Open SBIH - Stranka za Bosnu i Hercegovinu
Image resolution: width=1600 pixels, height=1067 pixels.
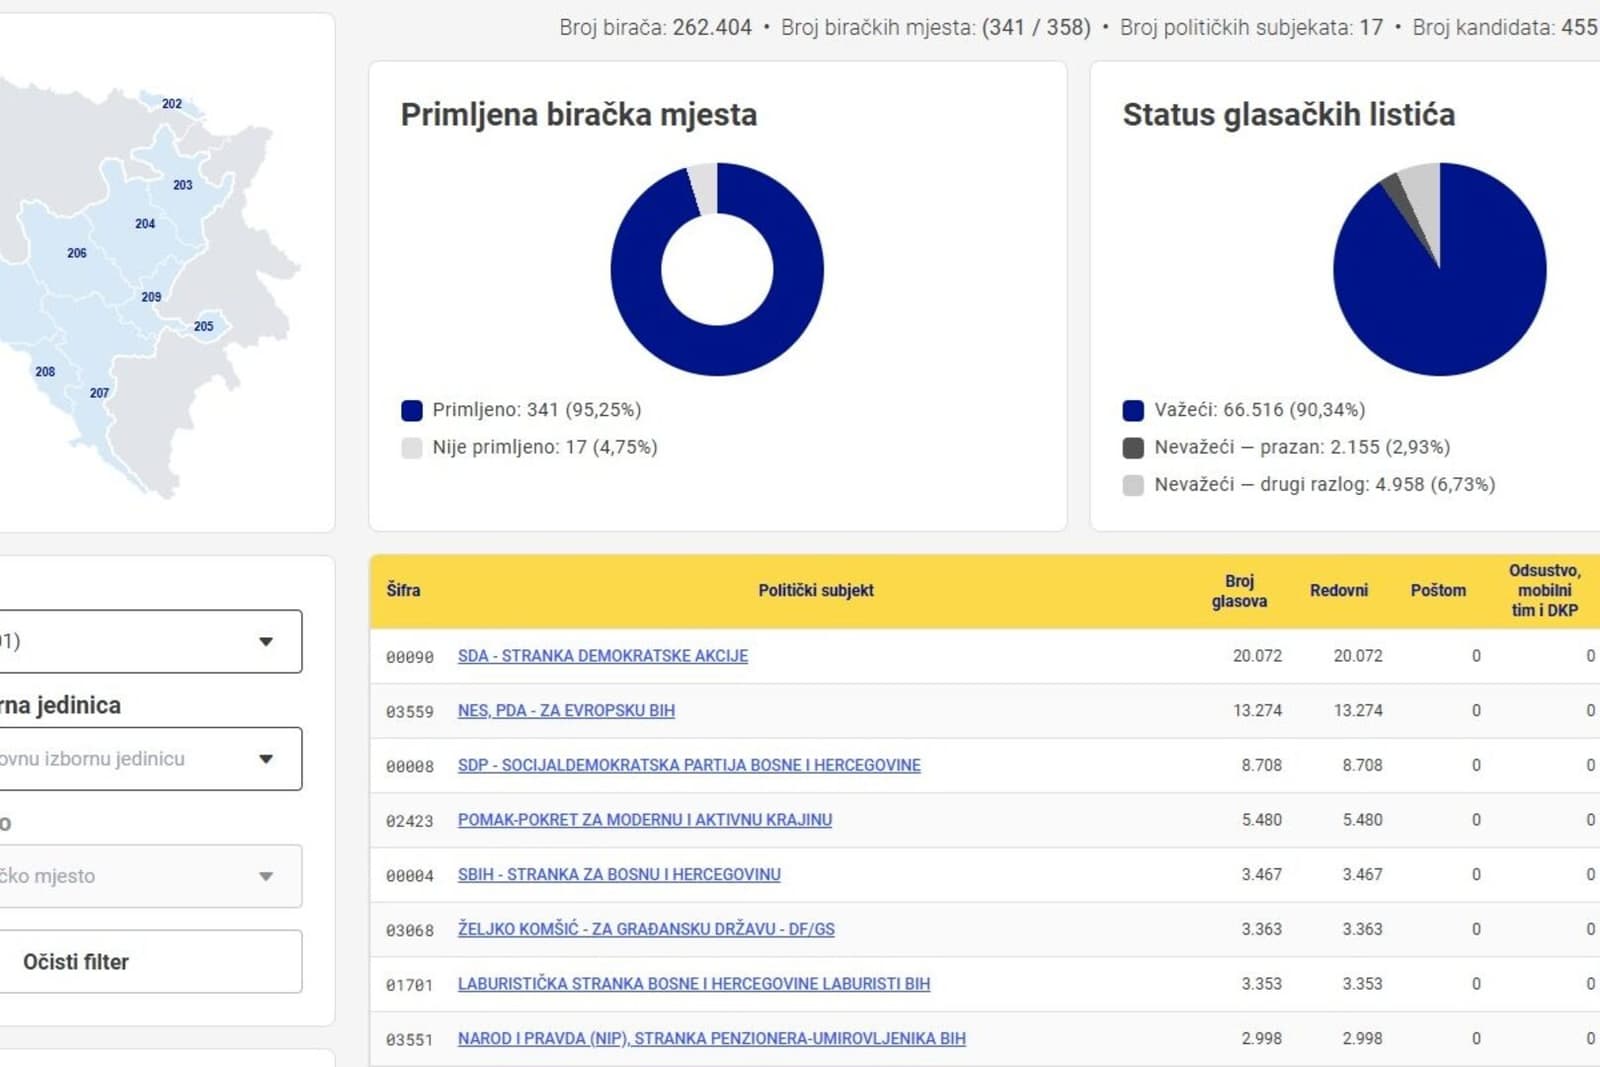pos(619,874)
